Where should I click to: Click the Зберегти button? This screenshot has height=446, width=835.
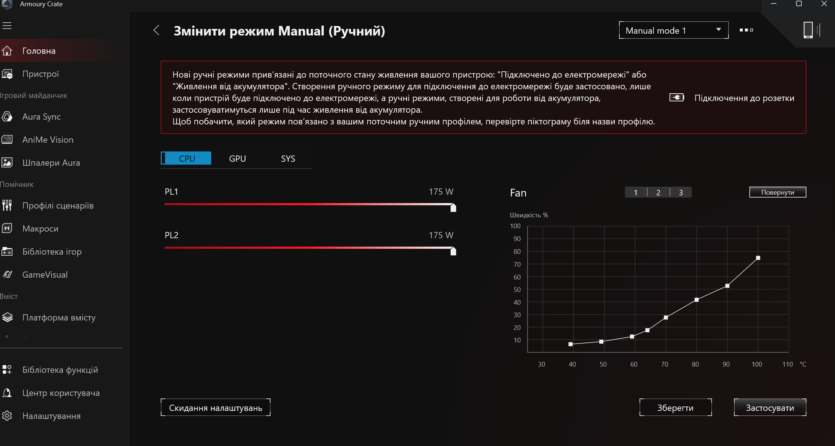point(675,408)
